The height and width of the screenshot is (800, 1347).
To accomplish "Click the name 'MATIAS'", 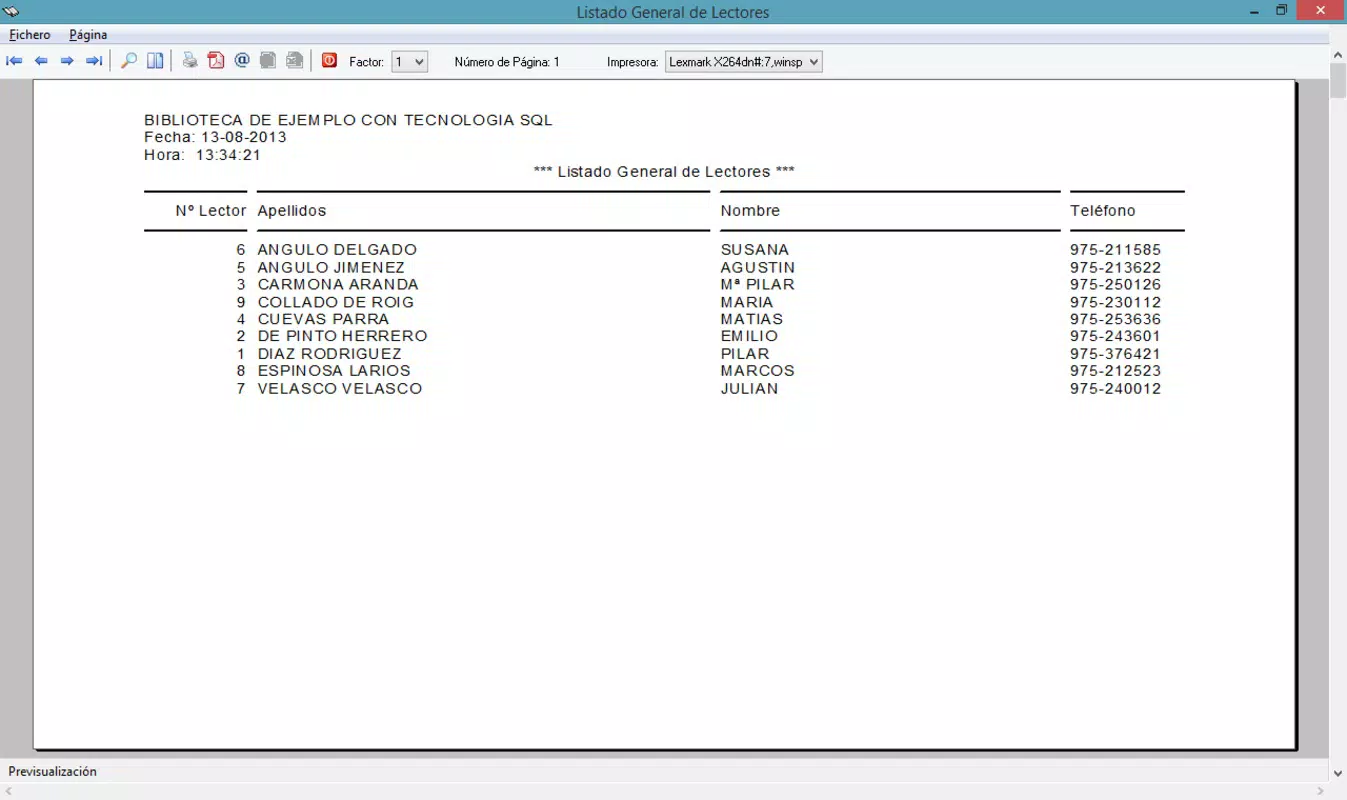I will click(x=752, y=319).
